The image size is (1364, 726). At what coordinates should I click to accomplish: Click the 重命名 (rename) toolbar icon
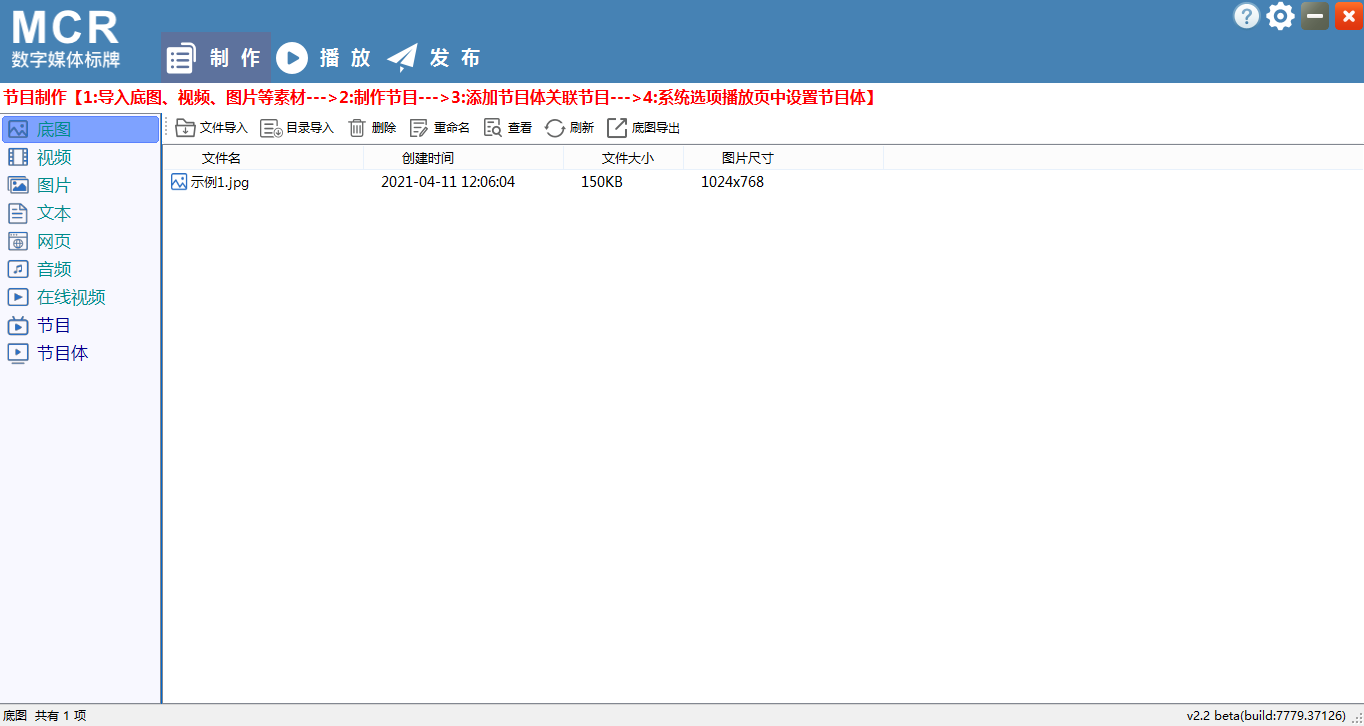[419, 128]
